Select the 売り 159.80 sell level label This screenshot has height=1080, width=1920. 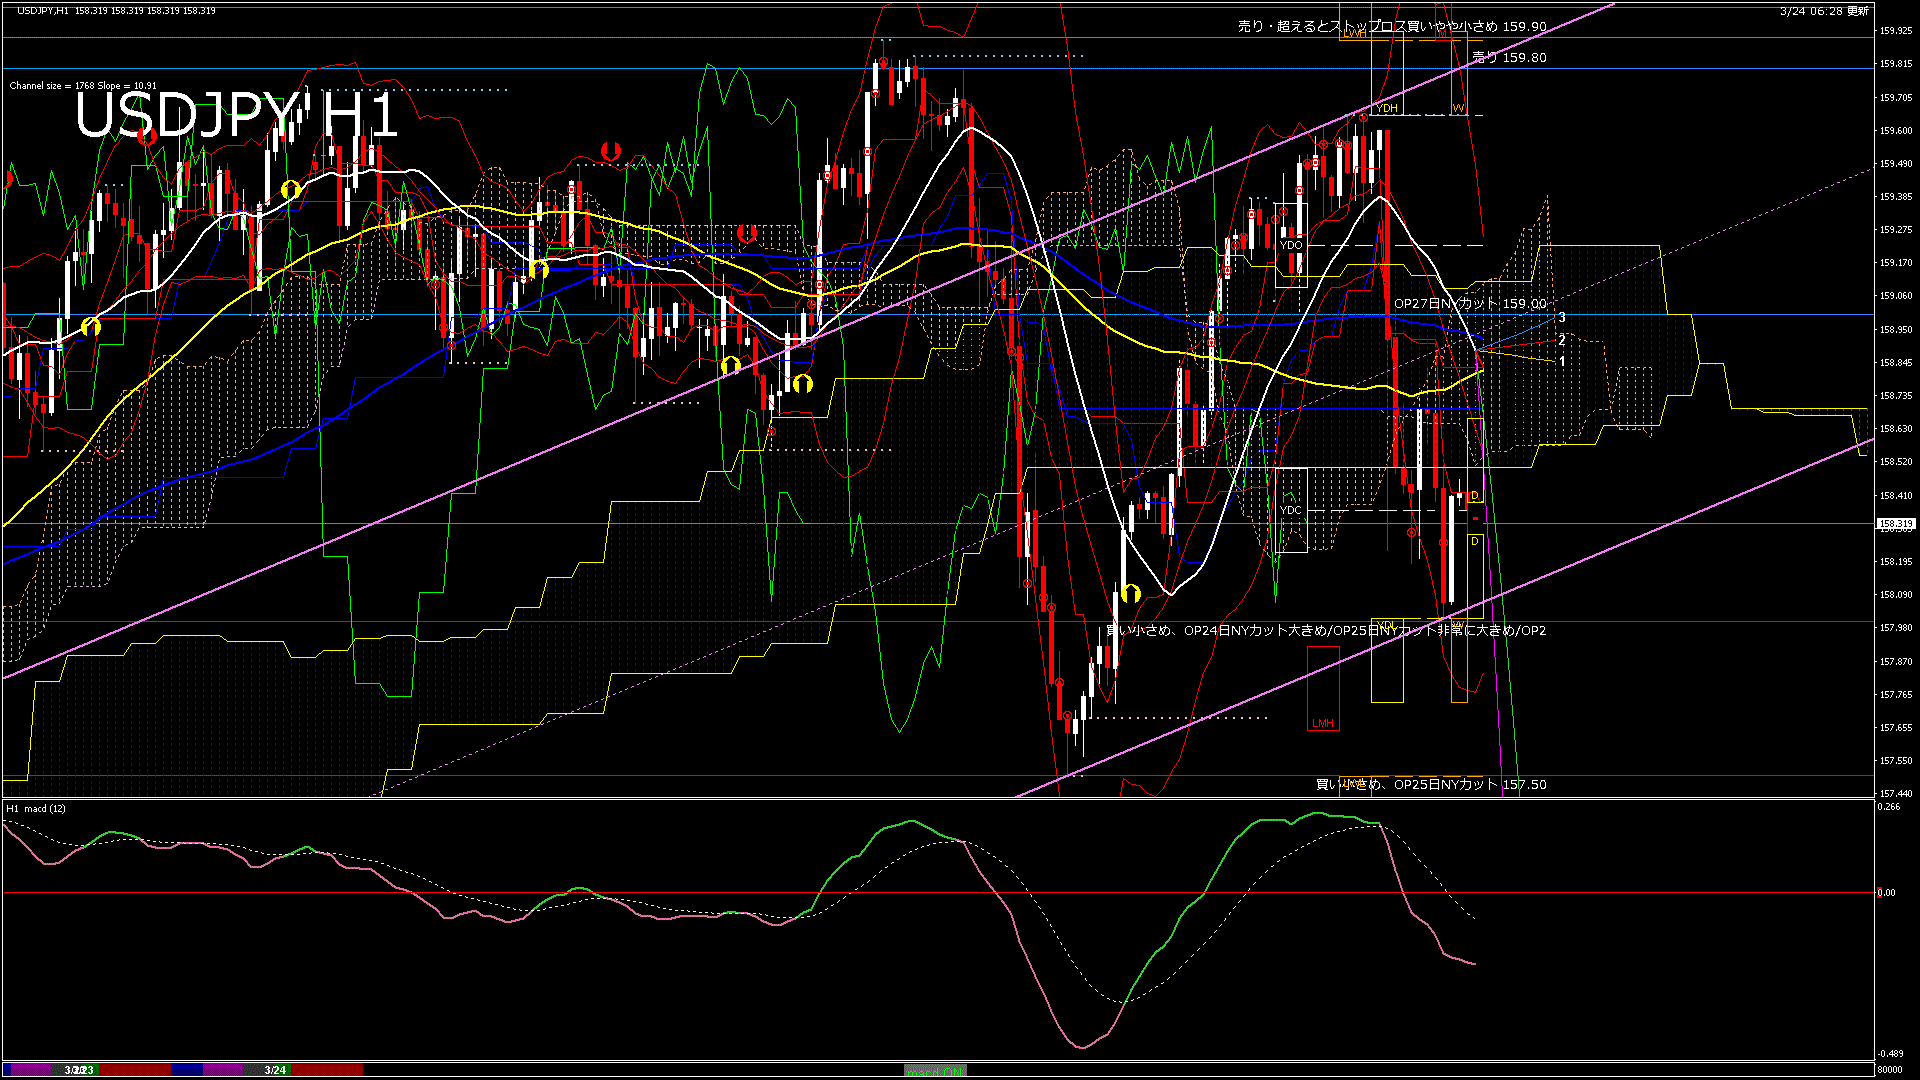pos(1509,58)
